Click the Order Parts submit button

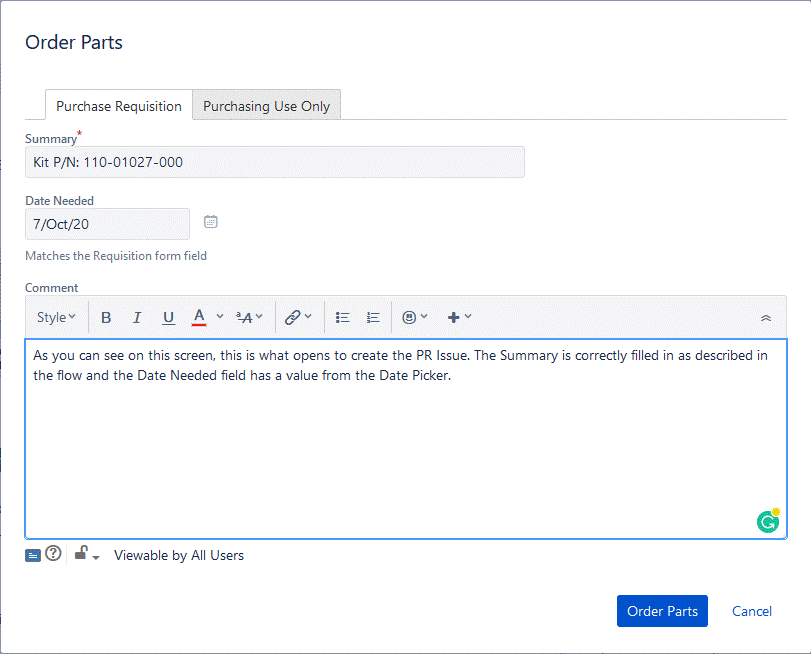click(662, 611)
